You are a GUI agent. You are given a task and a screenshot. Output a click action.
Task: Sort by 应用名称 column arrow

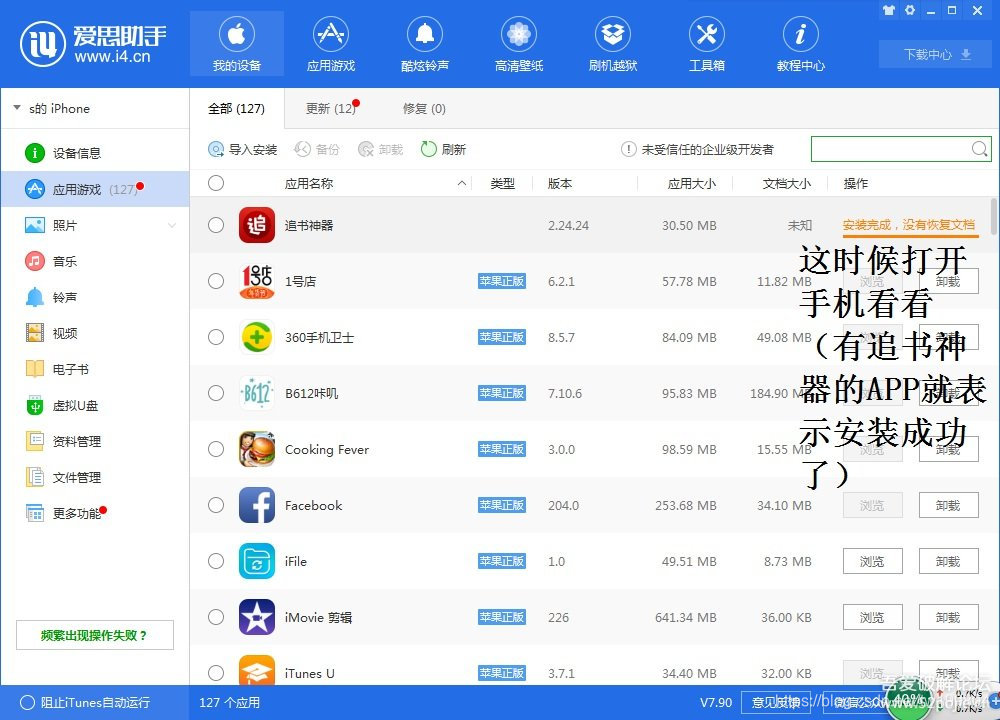click(x=461, y=184)
